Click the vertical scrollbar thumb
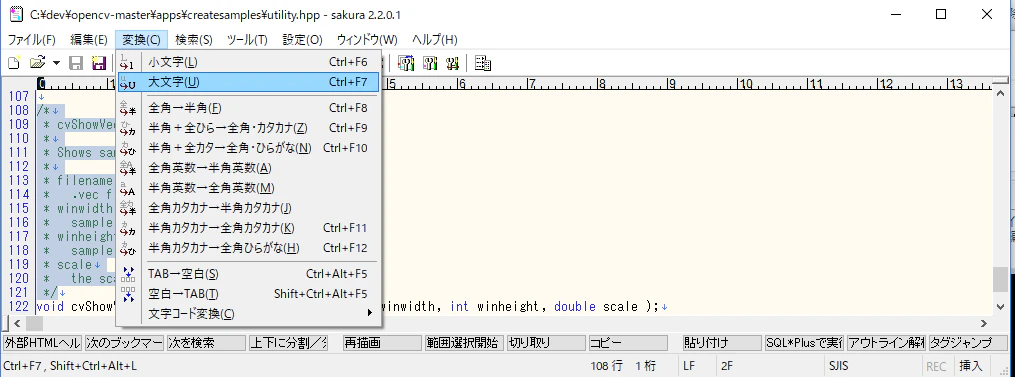 (1001, 279)
